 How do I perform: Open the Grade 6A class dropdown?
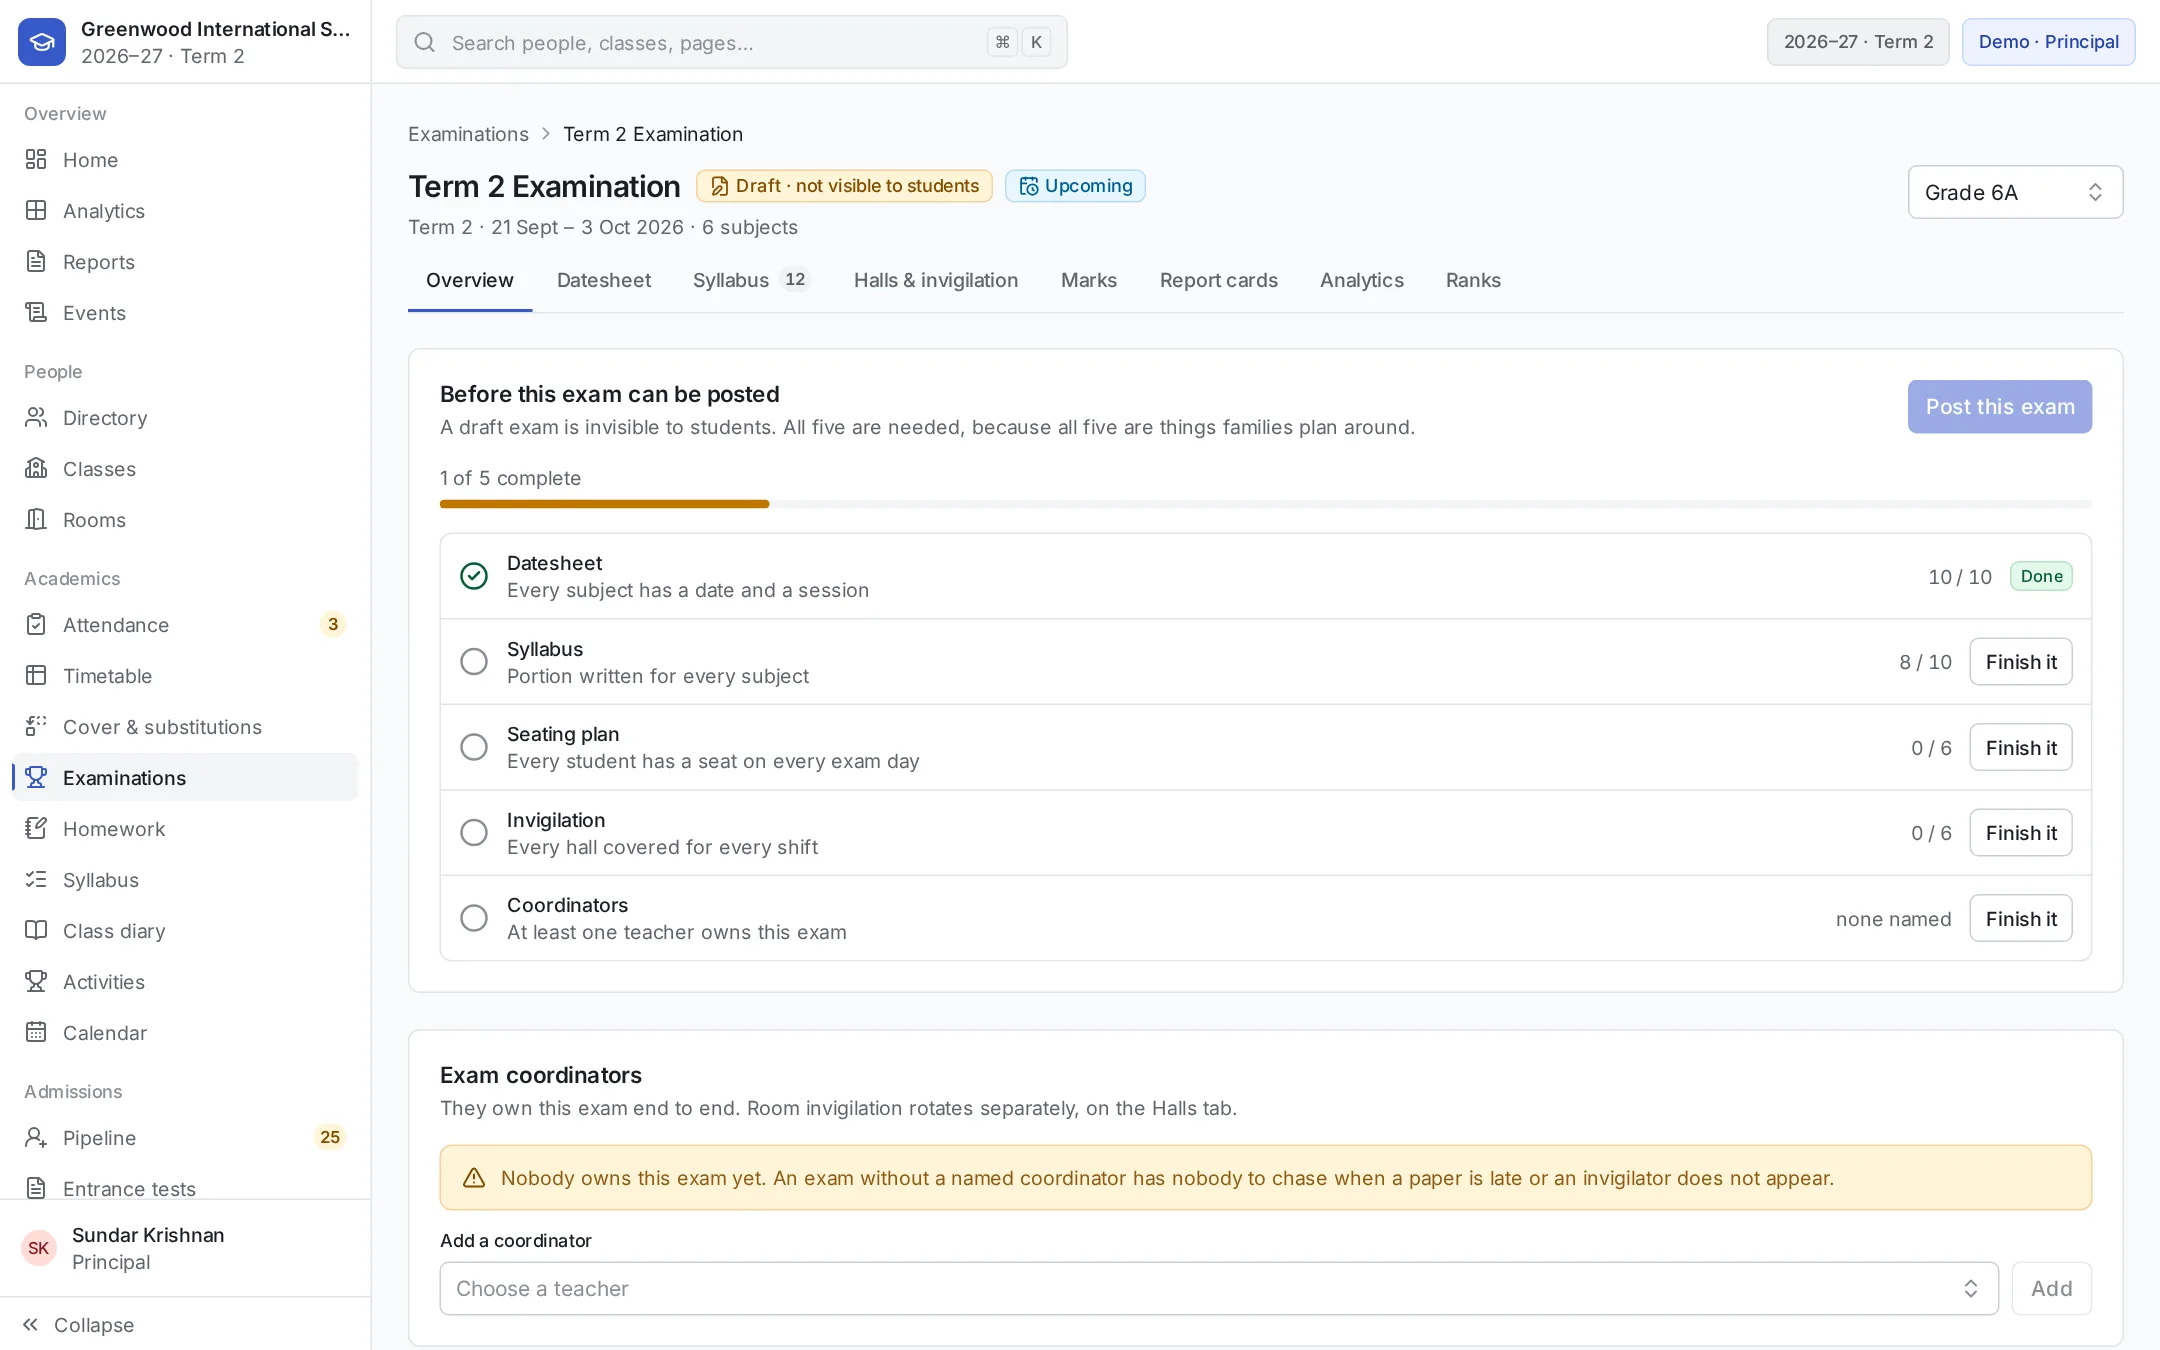coord(2015,192)
